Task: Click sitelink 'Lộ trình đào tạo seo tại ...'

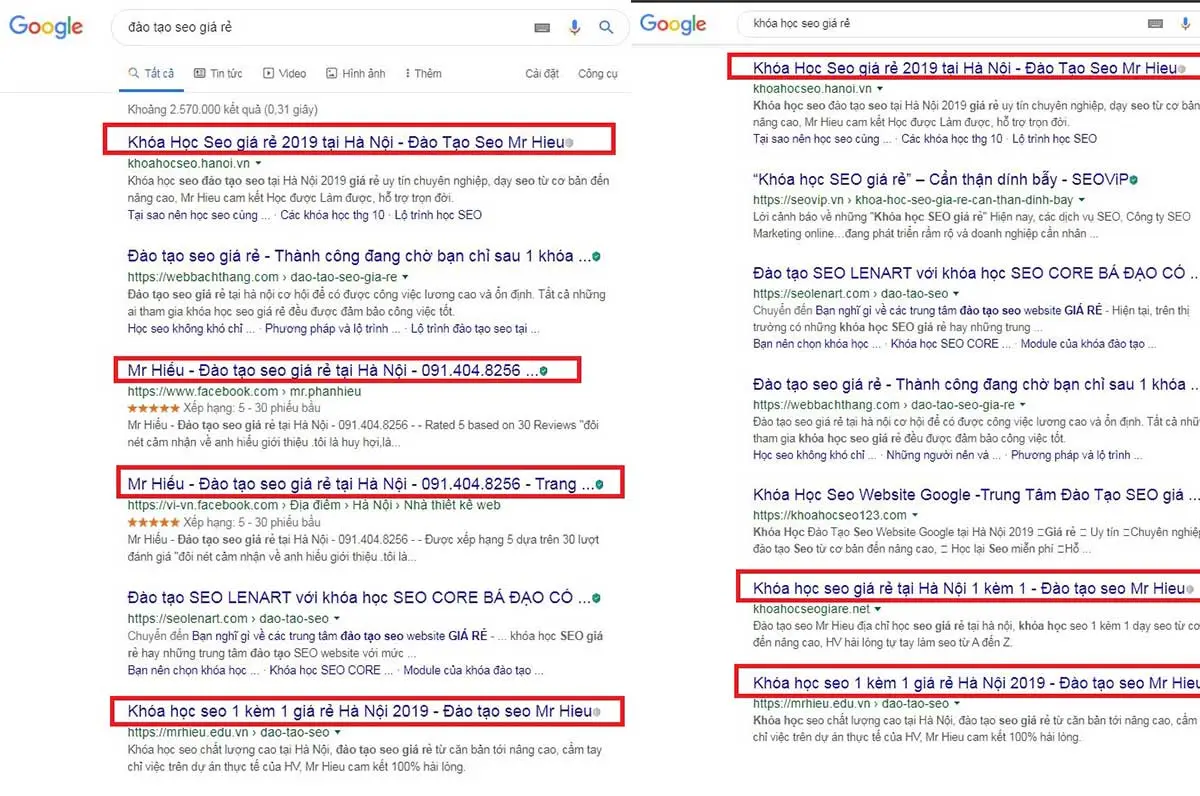Action: [475, 329]
